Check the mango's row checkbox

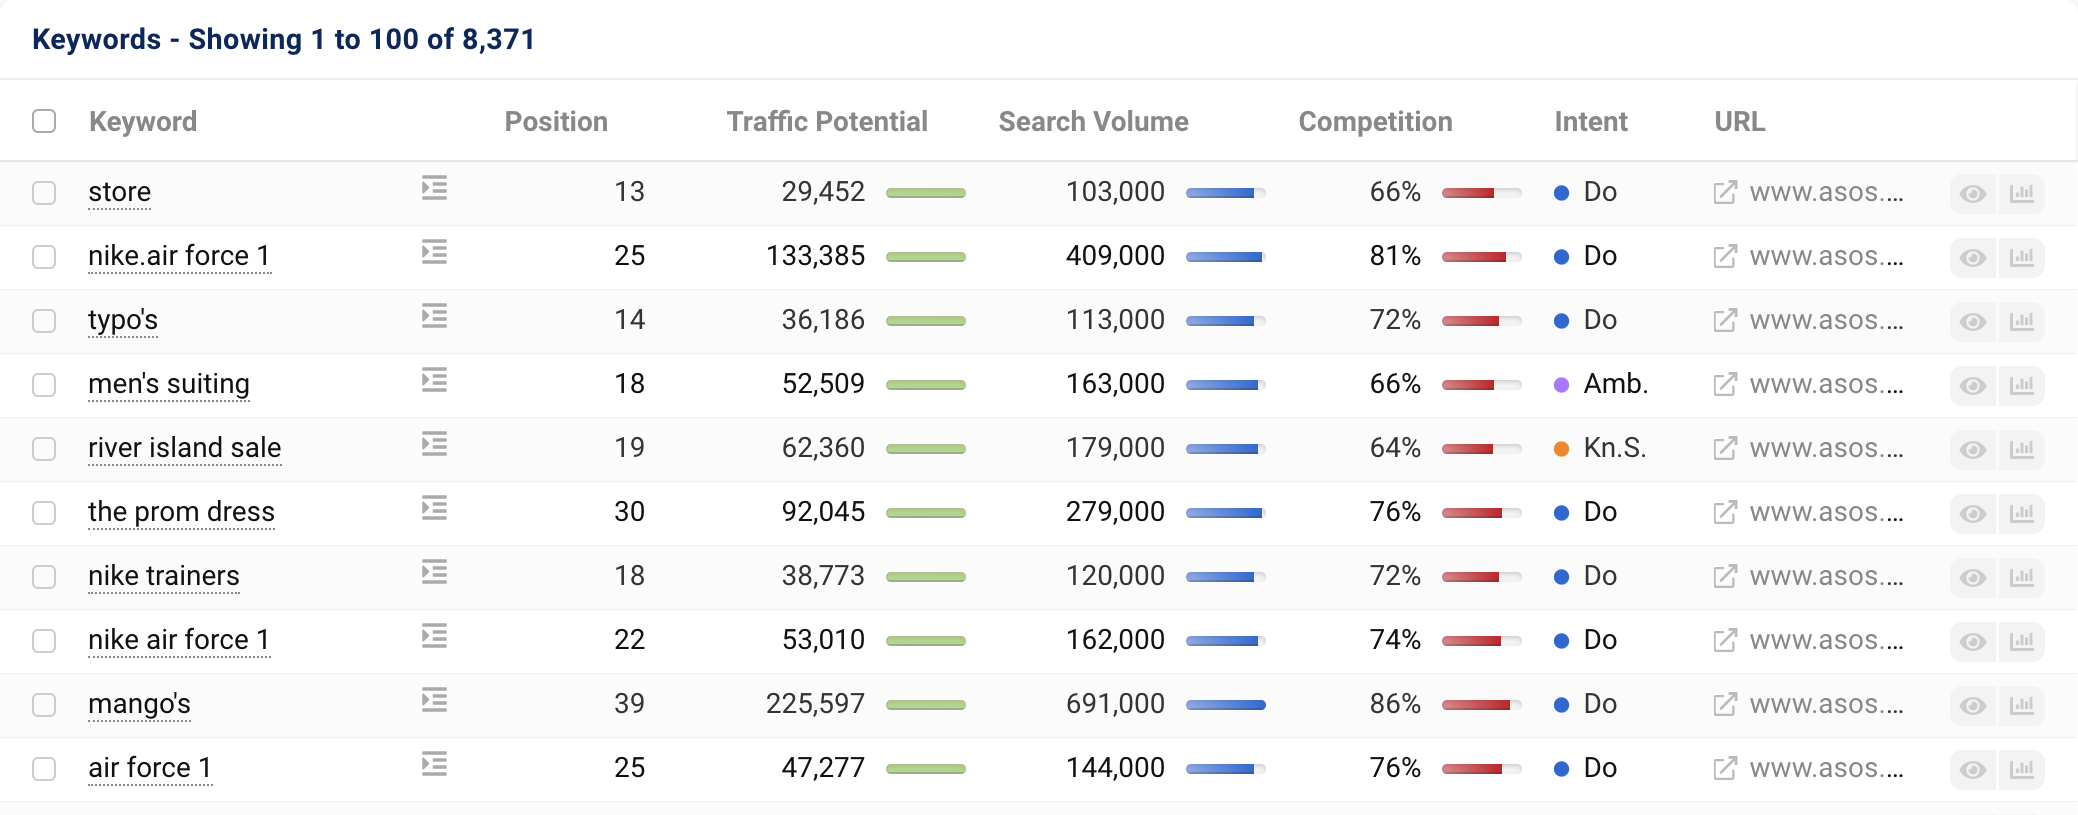point(44,704)
